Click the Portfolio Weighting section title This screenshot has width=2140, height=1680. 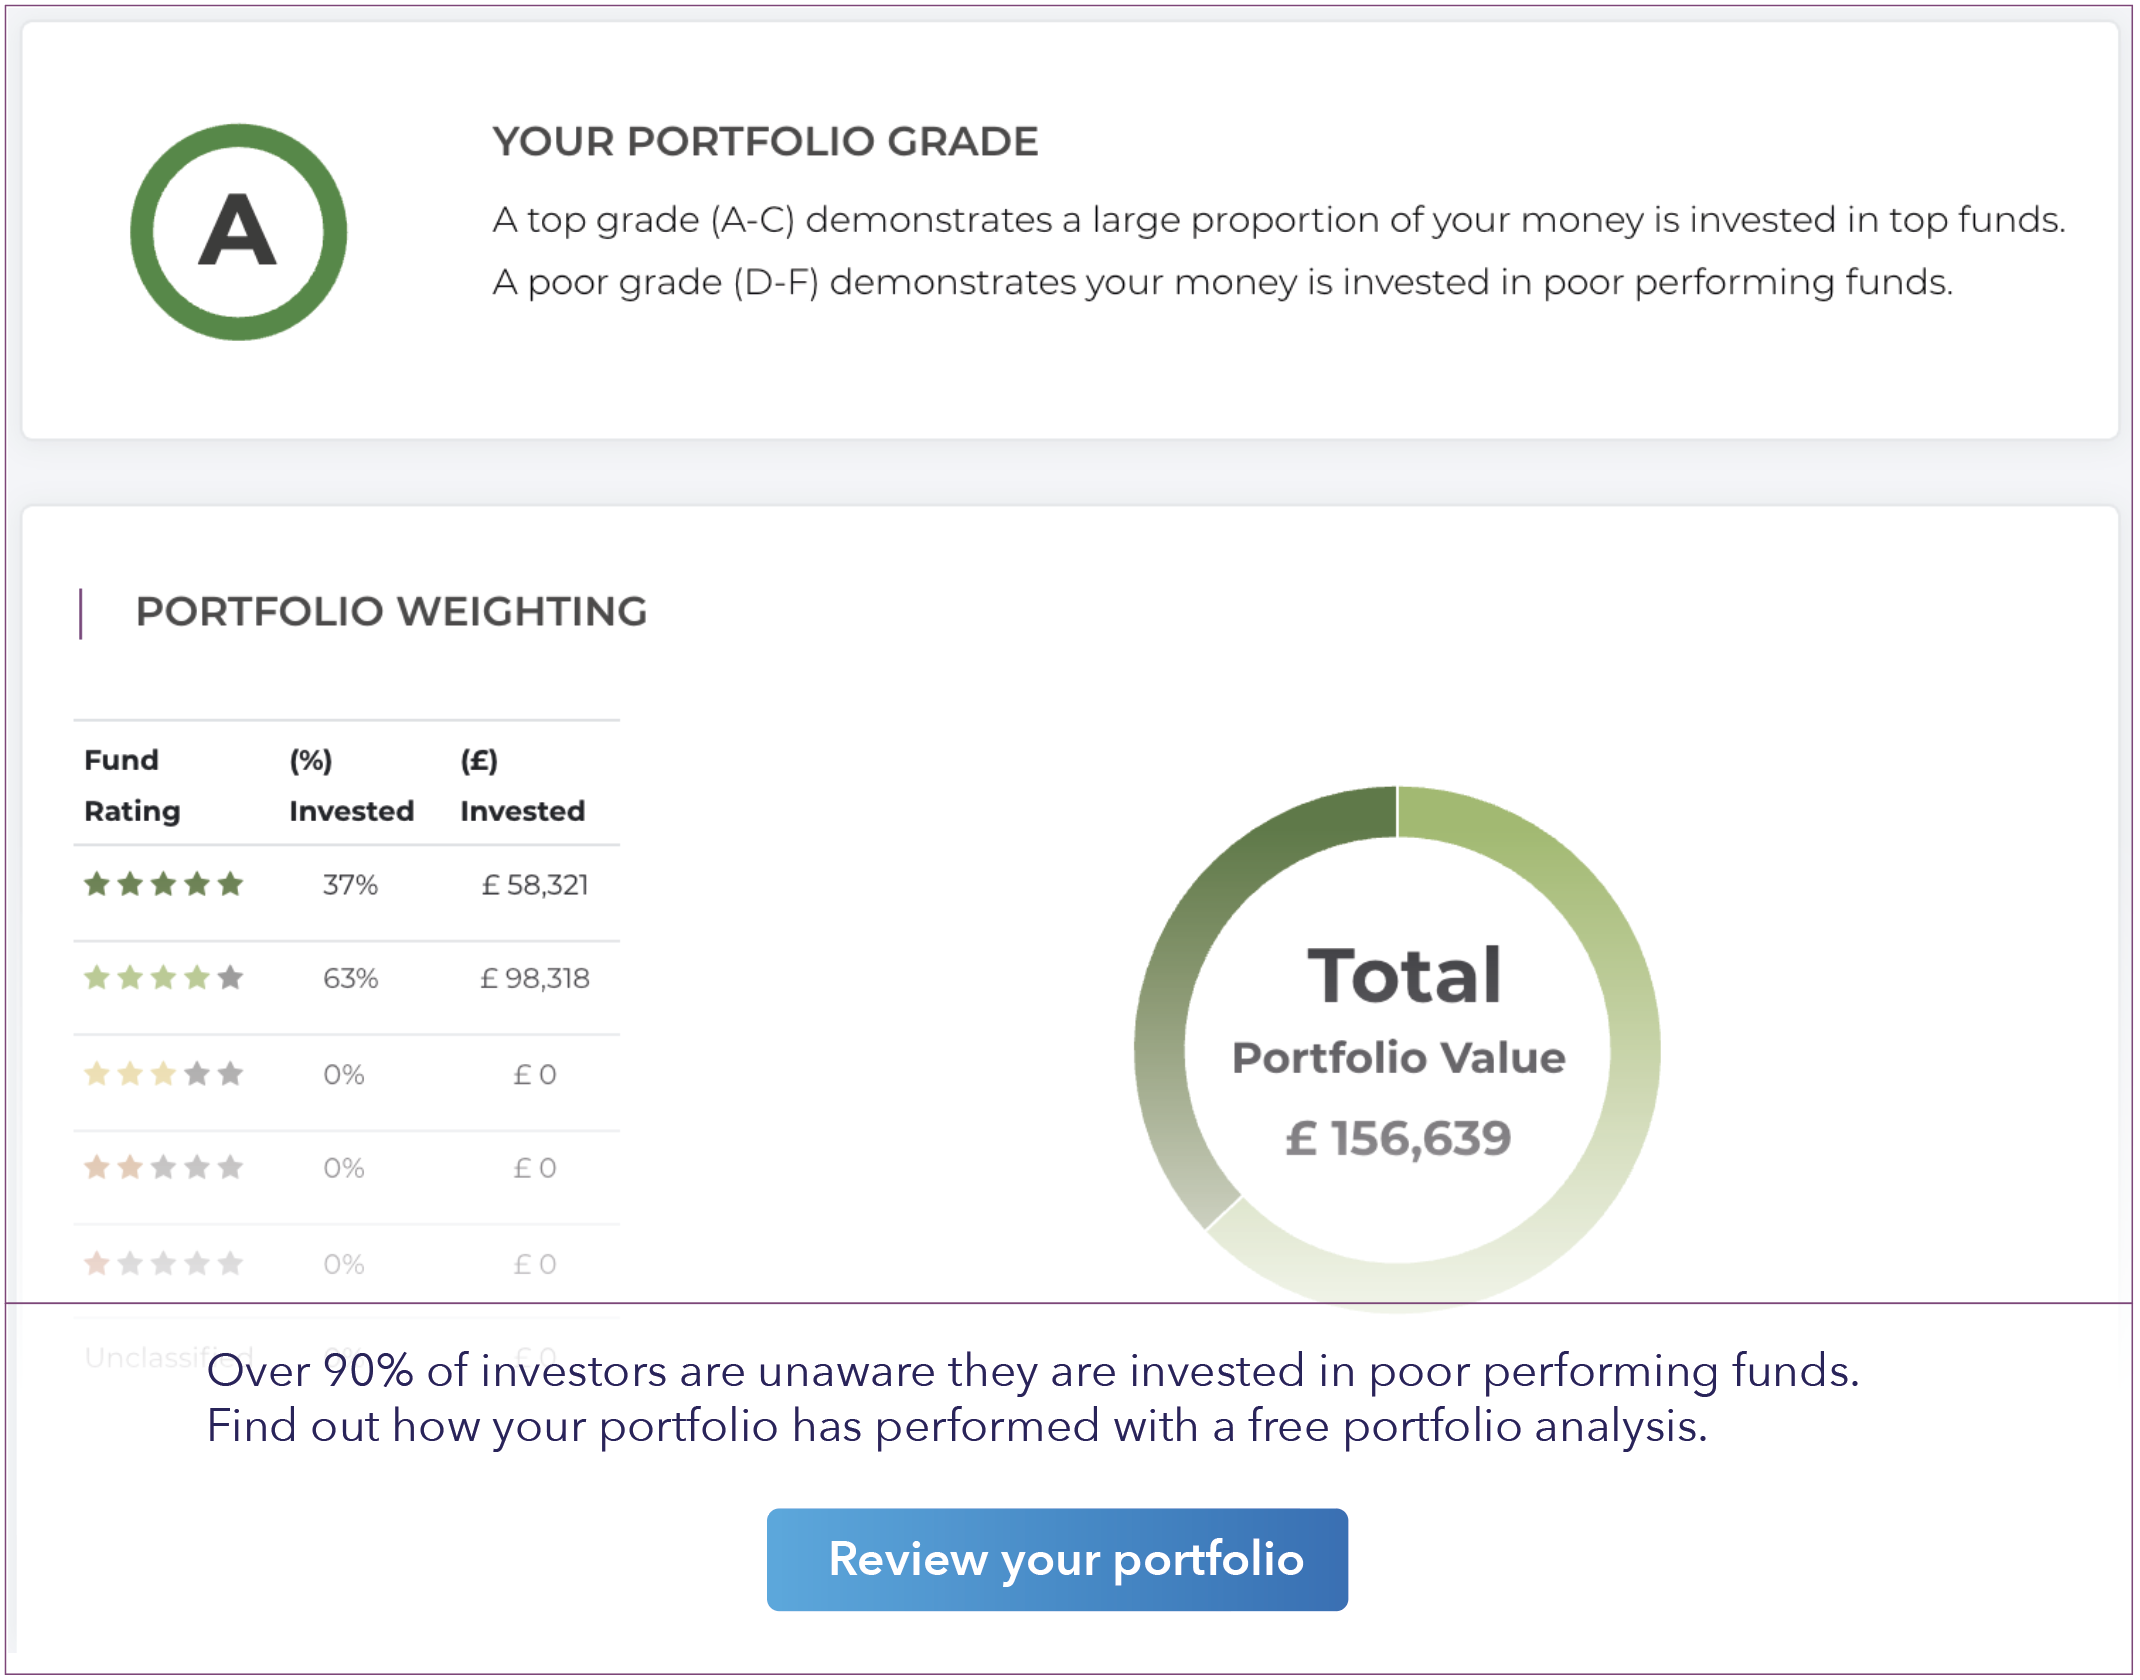391,612
